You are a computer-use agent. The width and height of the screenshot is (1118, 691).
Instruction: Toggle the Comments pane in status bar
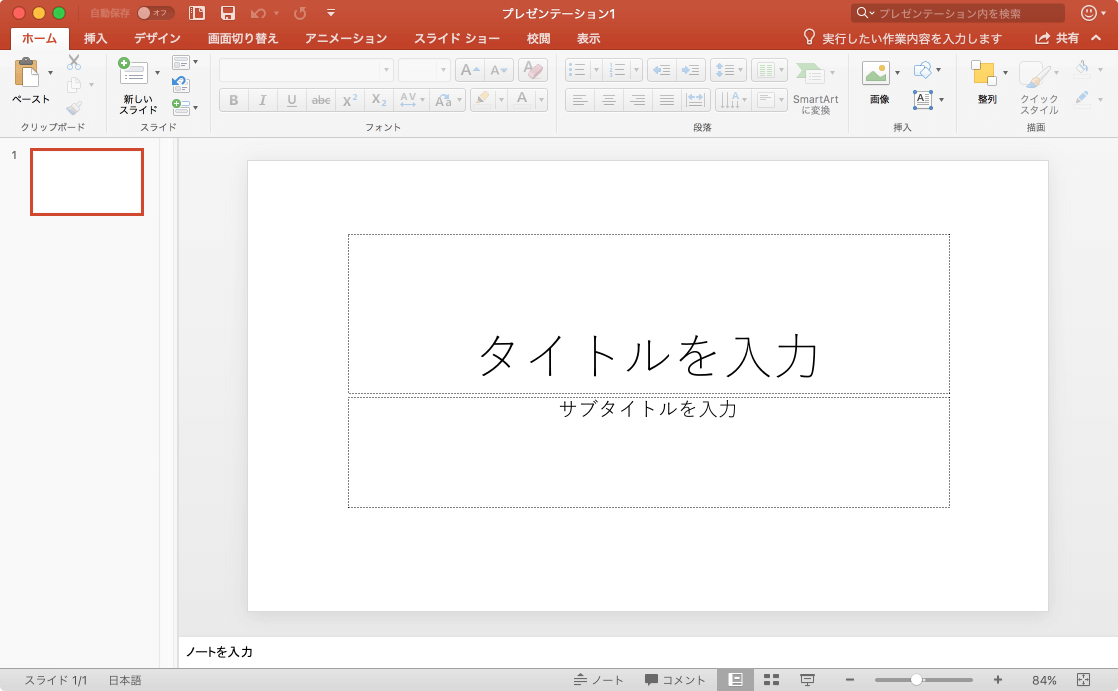click(675, 680)
